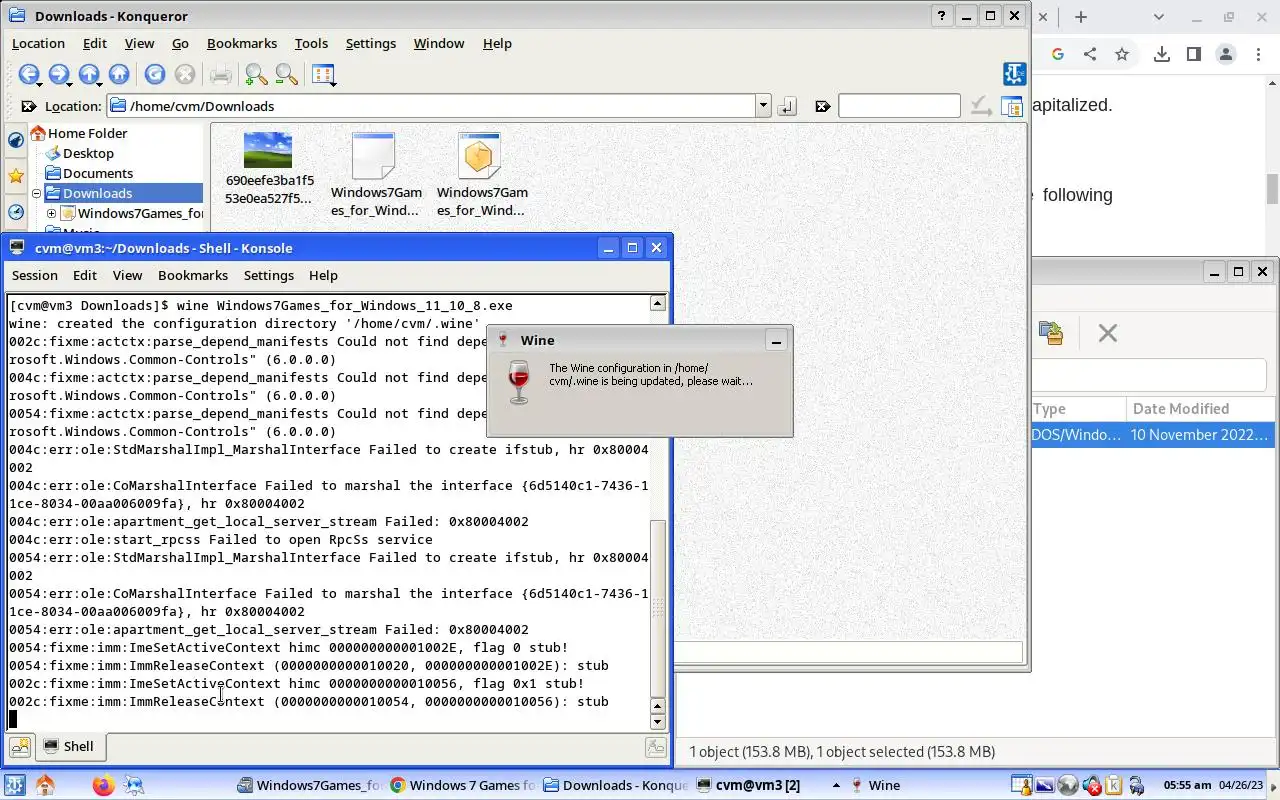This screenshot has height=800, width=1280.
Task: Open a new tab in Chrome
Action: click(x=1080, y=17)
